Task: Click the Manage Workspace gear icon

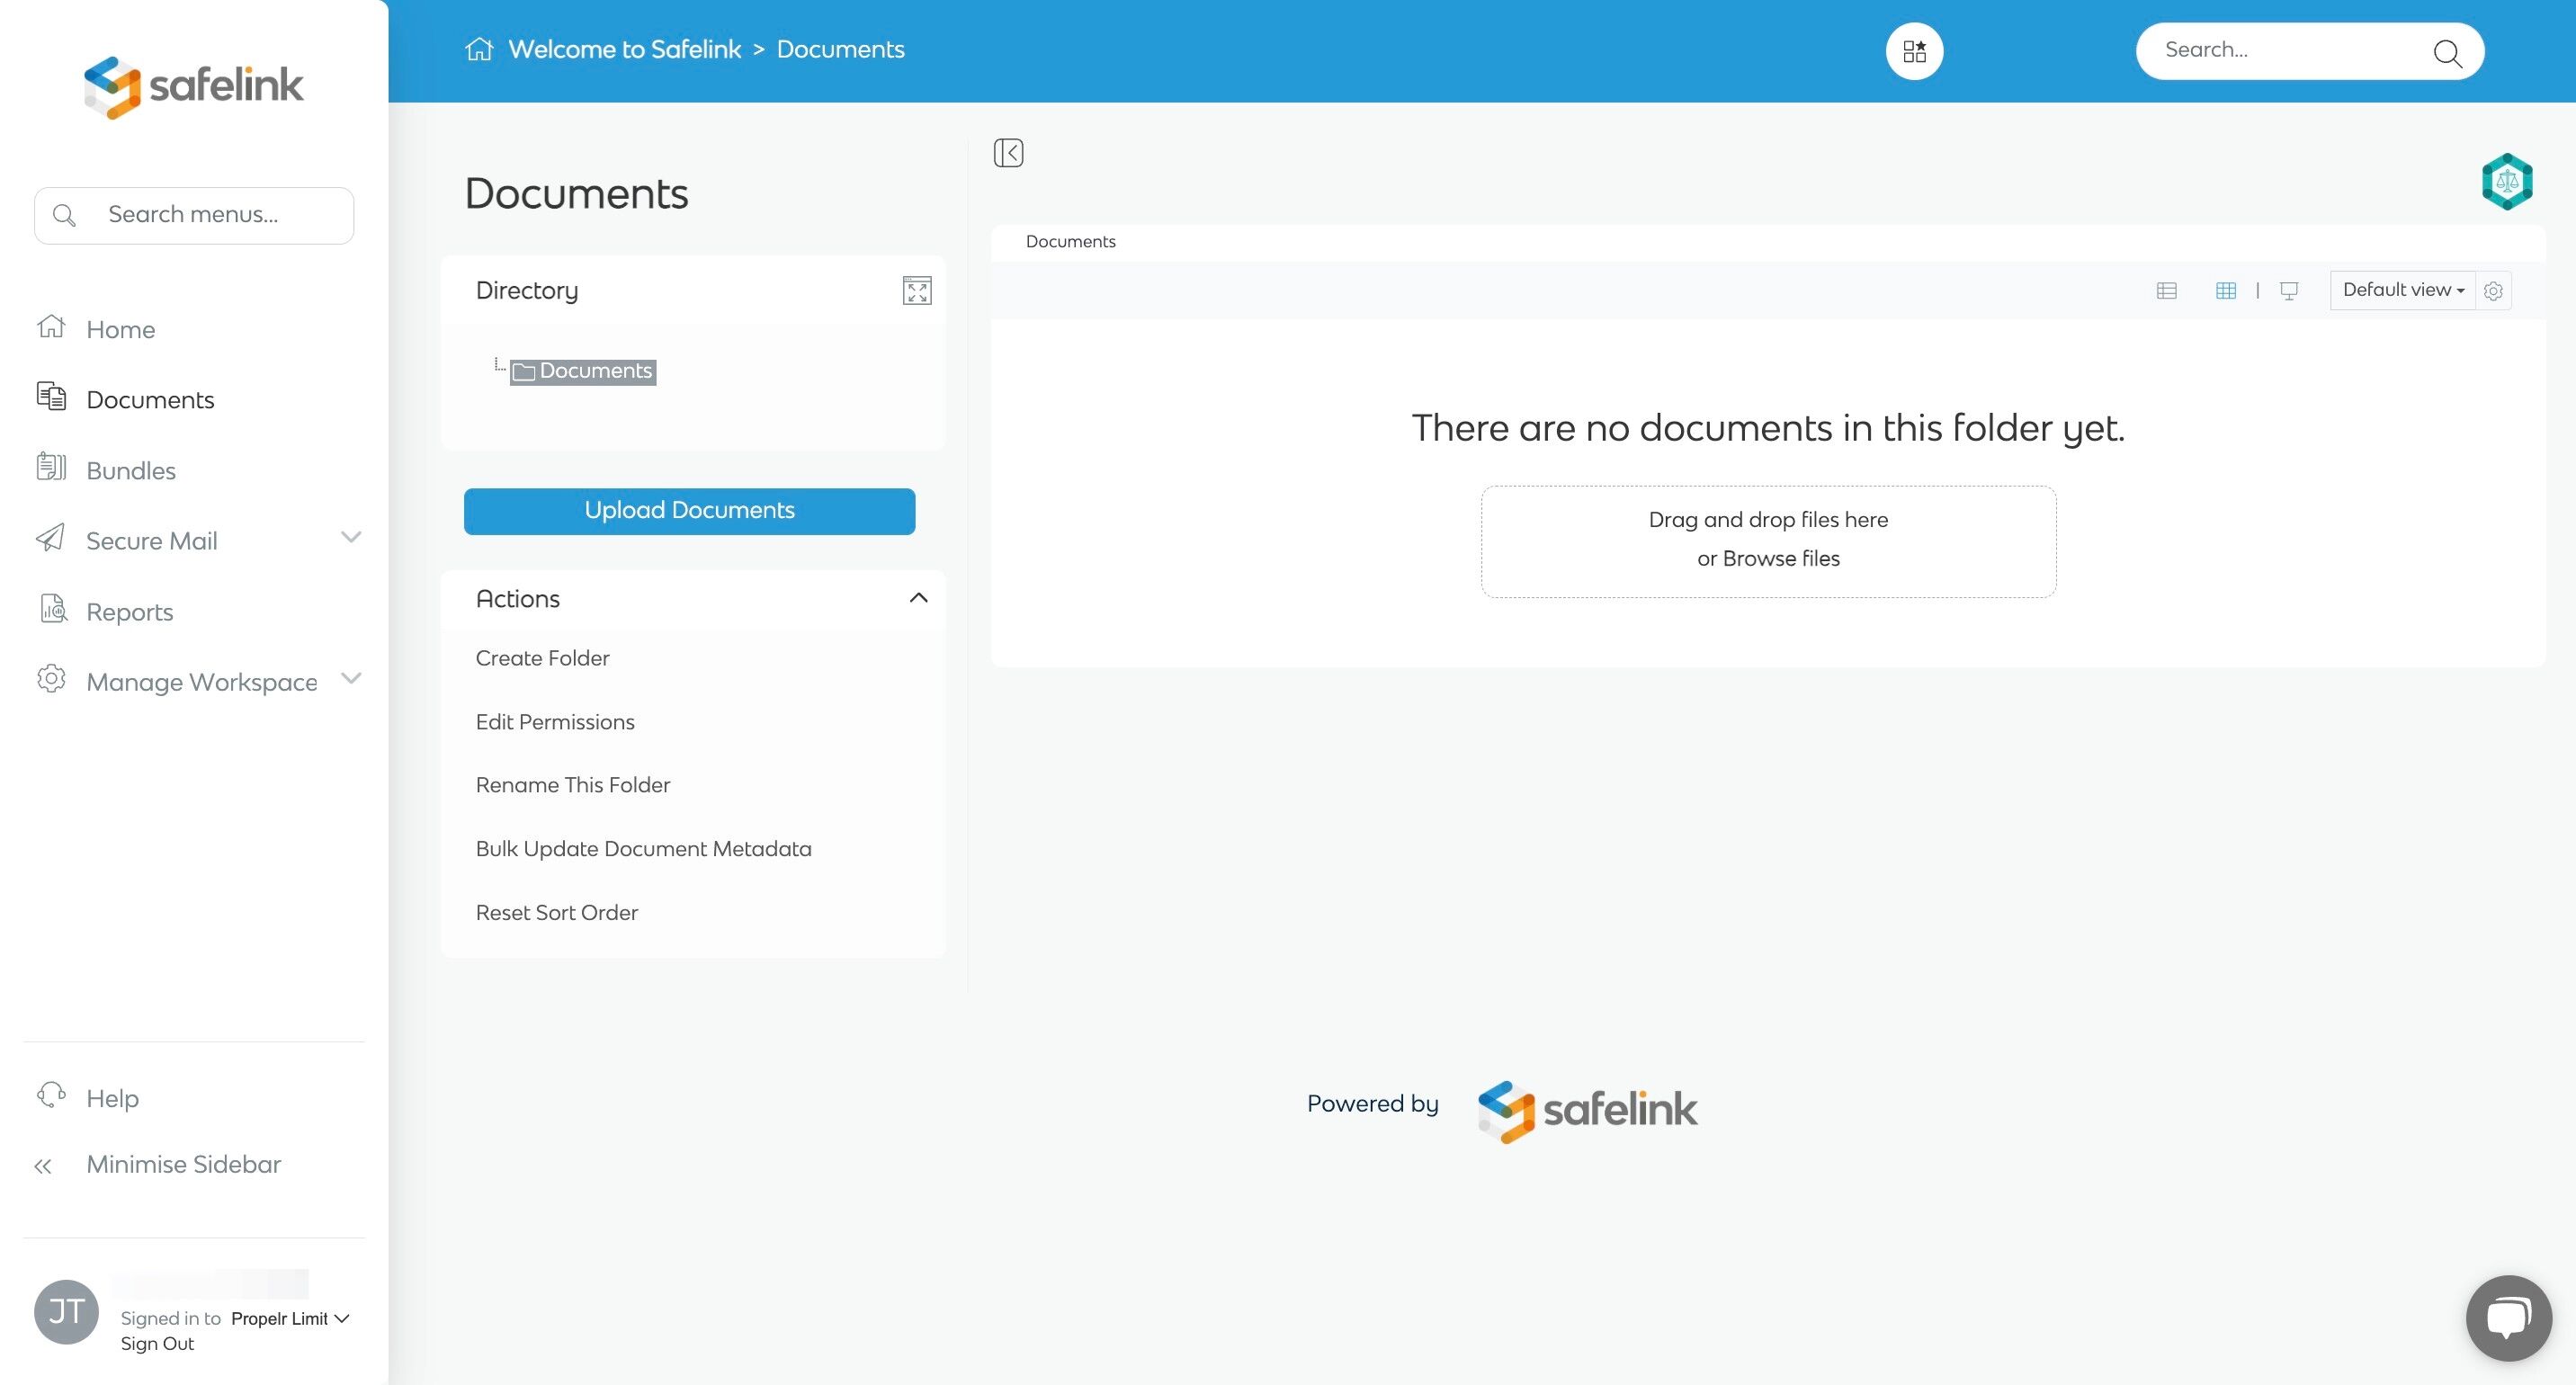Action: click(x=51, y=679)
